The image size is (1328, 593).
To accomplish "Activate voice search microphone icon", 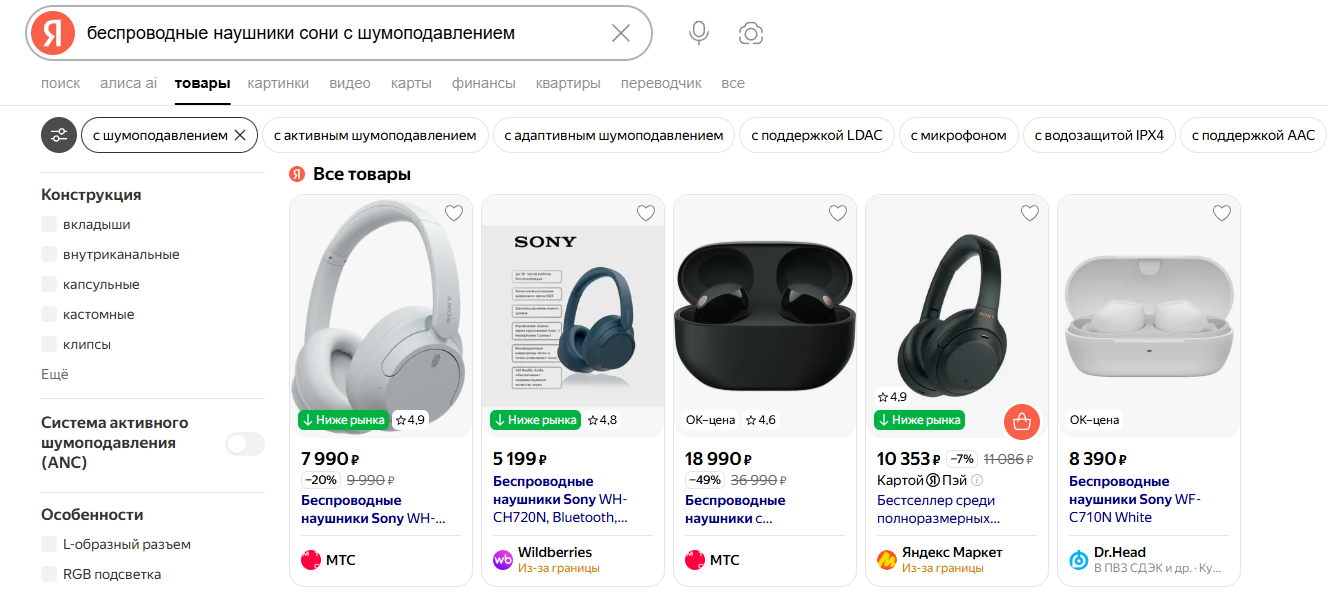I will point(699,33).
